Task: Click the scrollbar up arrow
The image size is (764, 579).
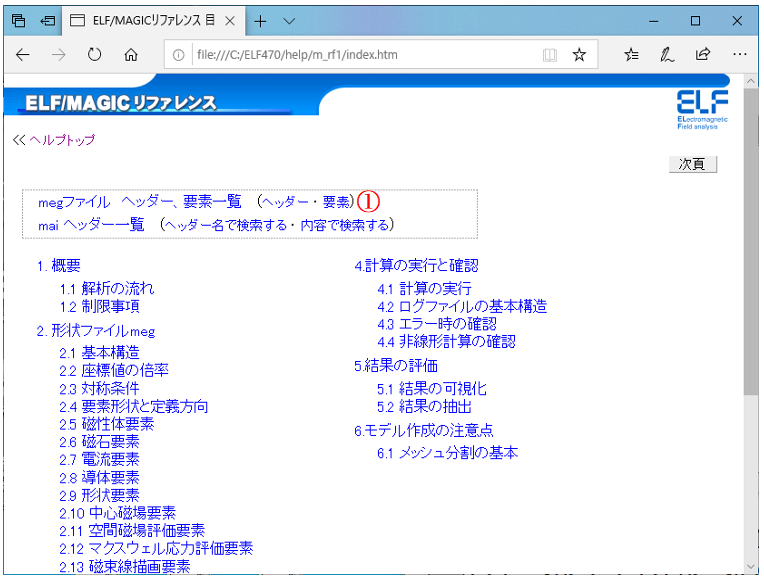Action: click(x=751, y=81)
